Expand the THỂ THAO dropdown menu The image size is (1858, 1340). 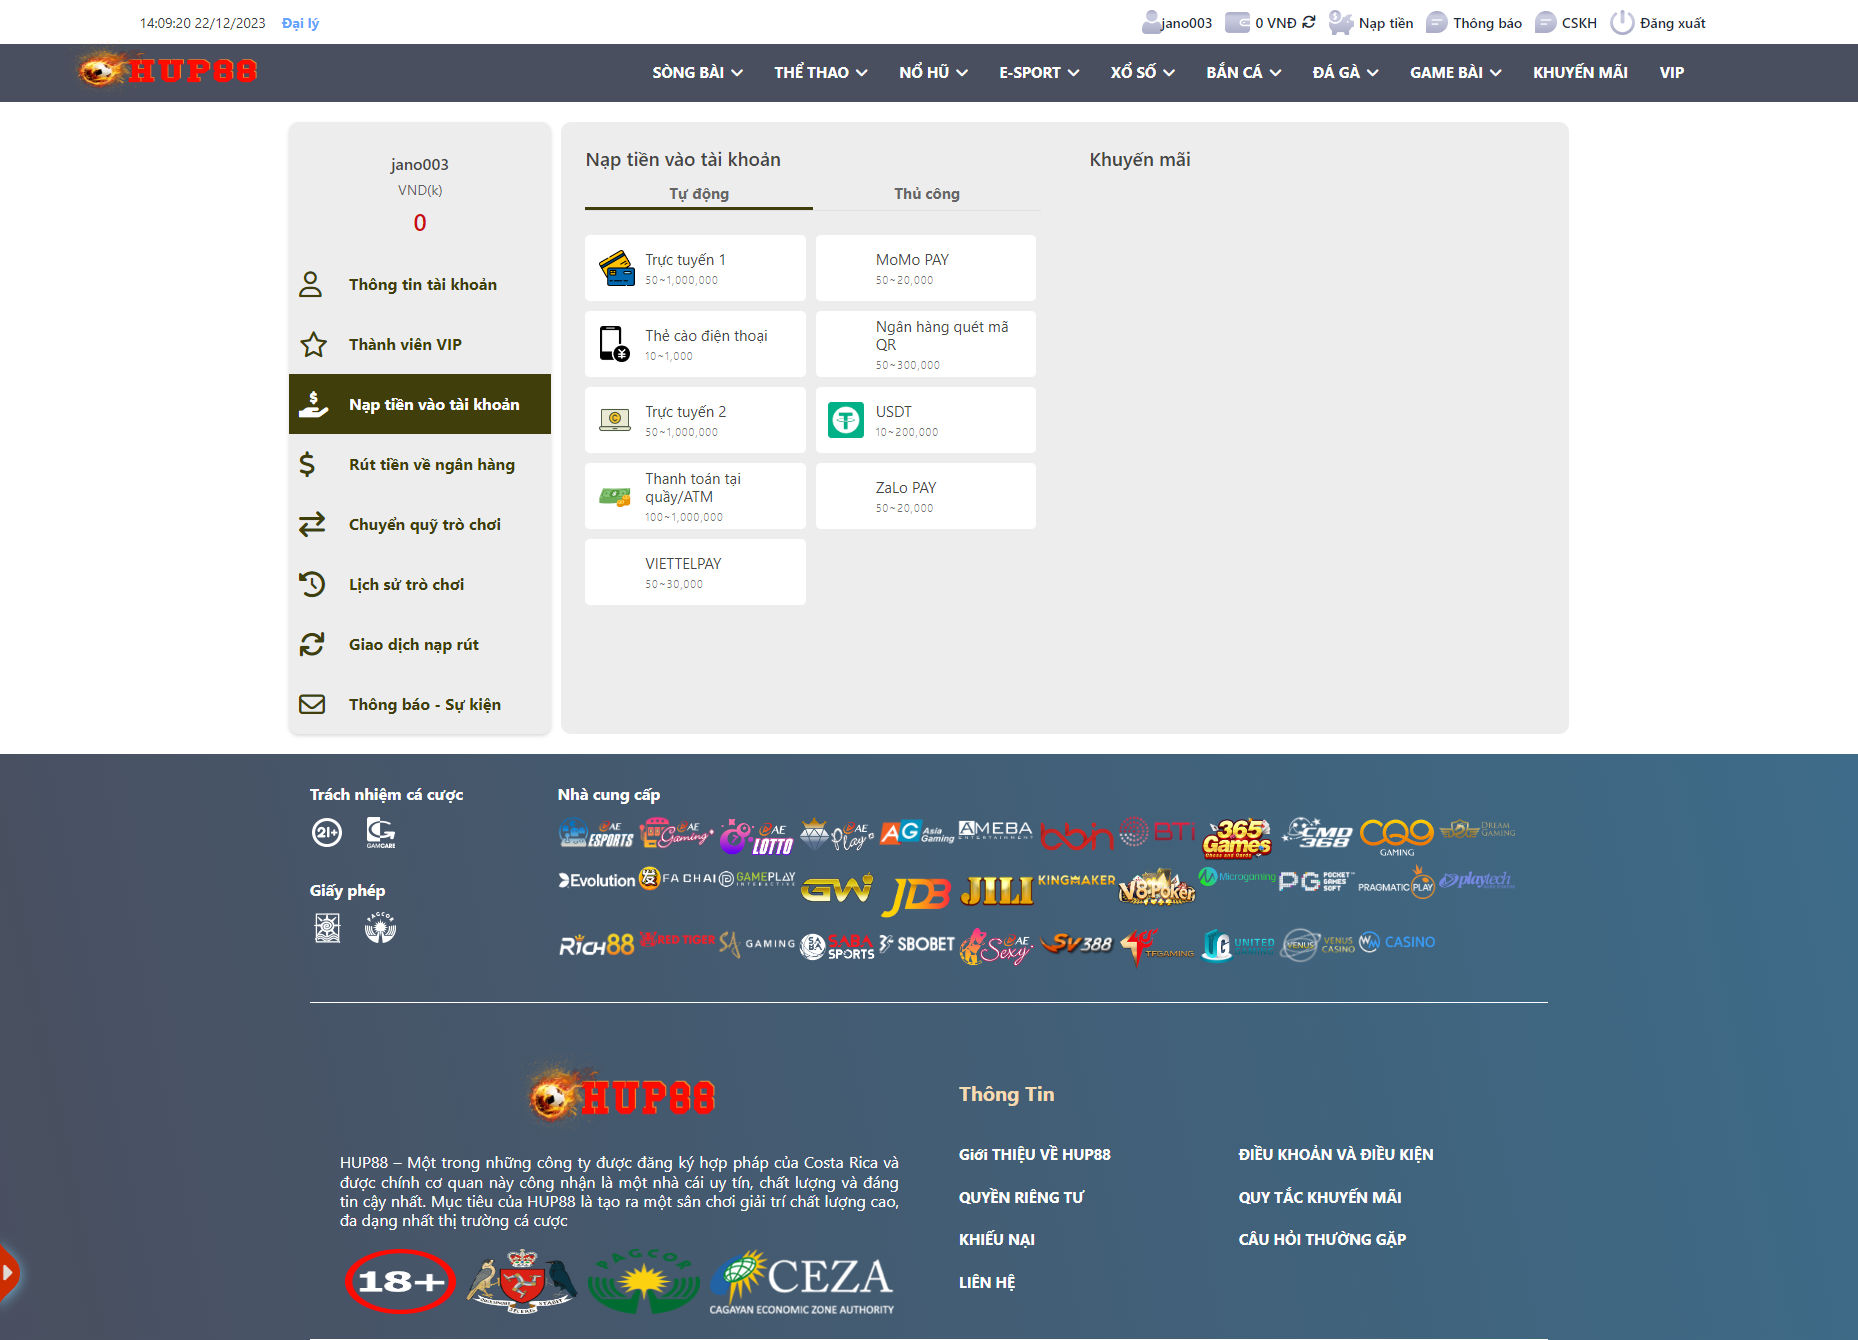pyautogui.click(x=820, y=72)
